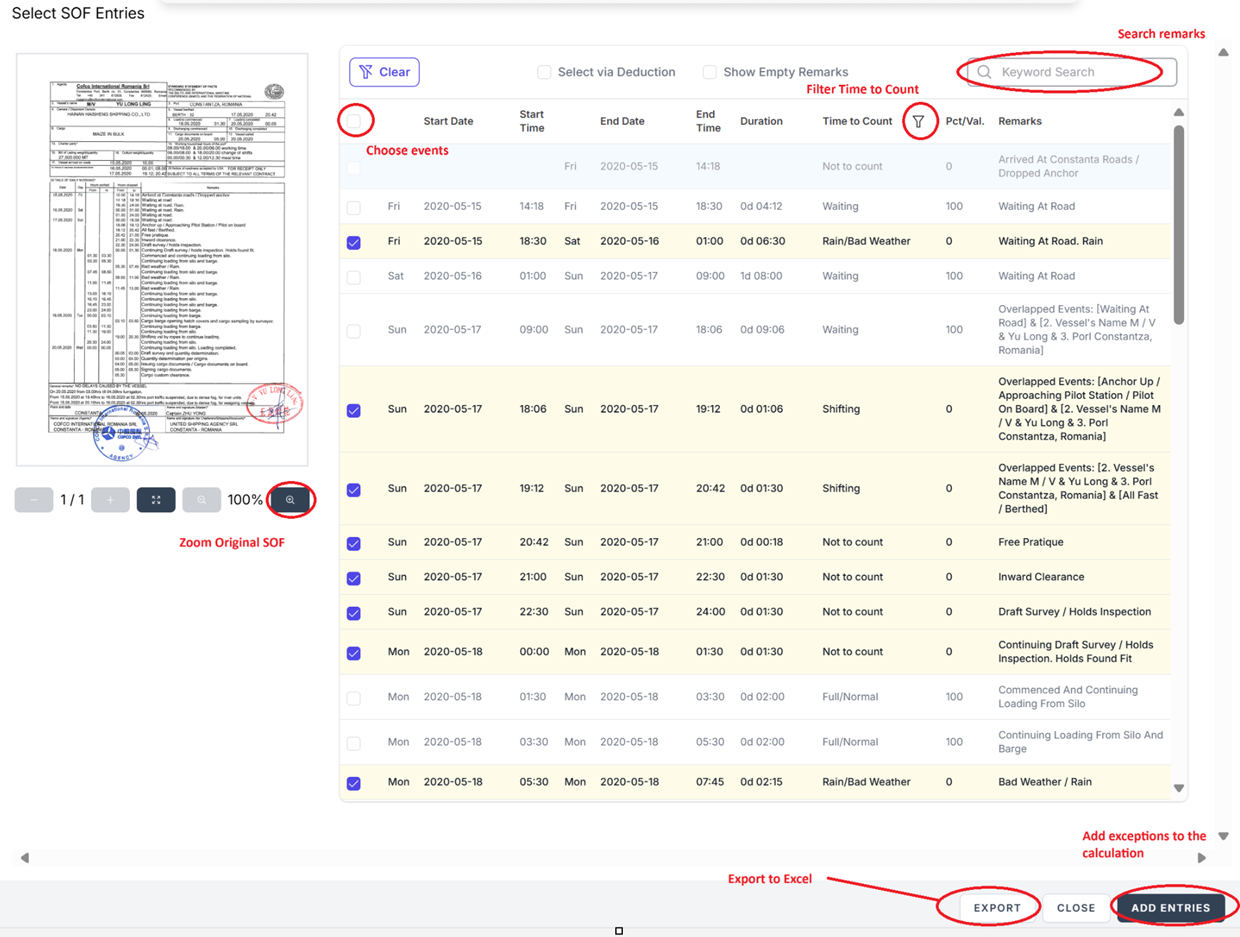Click Arrived At Constanta Roads / Dropped Anchor remark
The image size is (1240, 937).
point(1068,166)
